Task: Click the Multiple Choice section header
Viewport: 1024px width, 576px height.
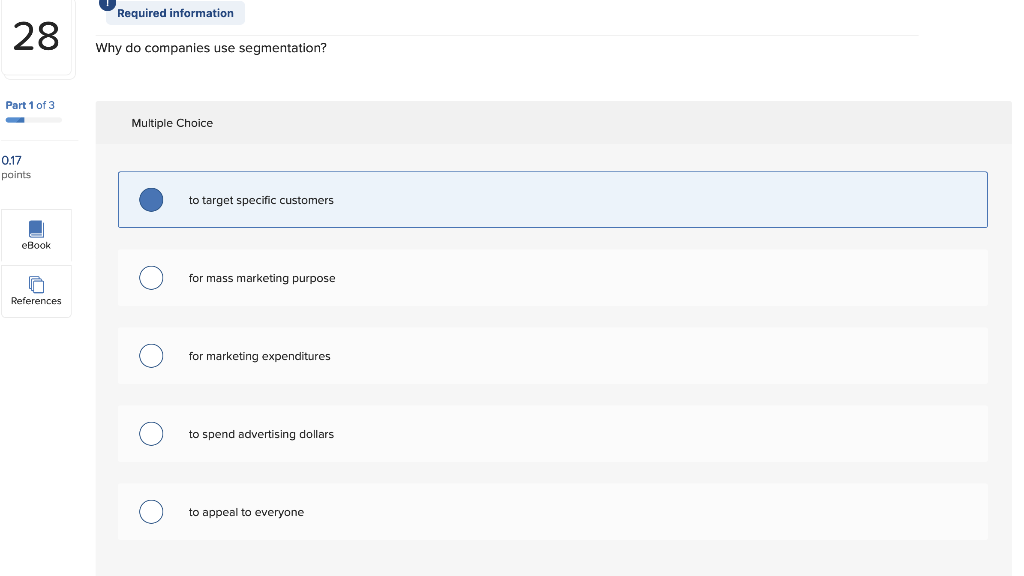Action: click(172, 123)
